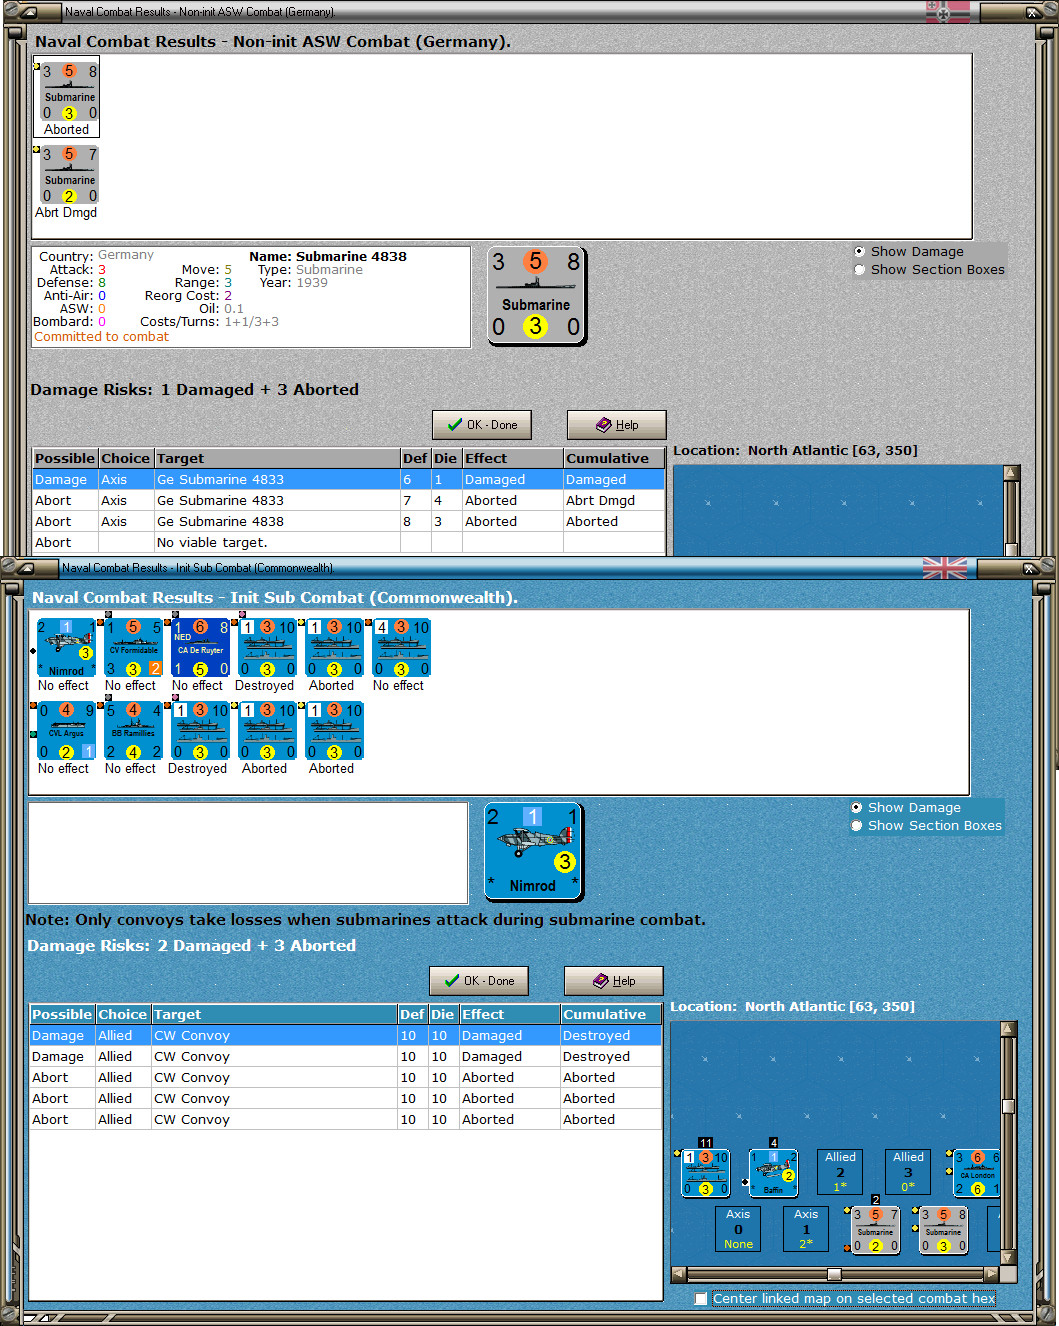
Task: Select Abort row for Ge Submarine 4833
Action: coord(349,501)
